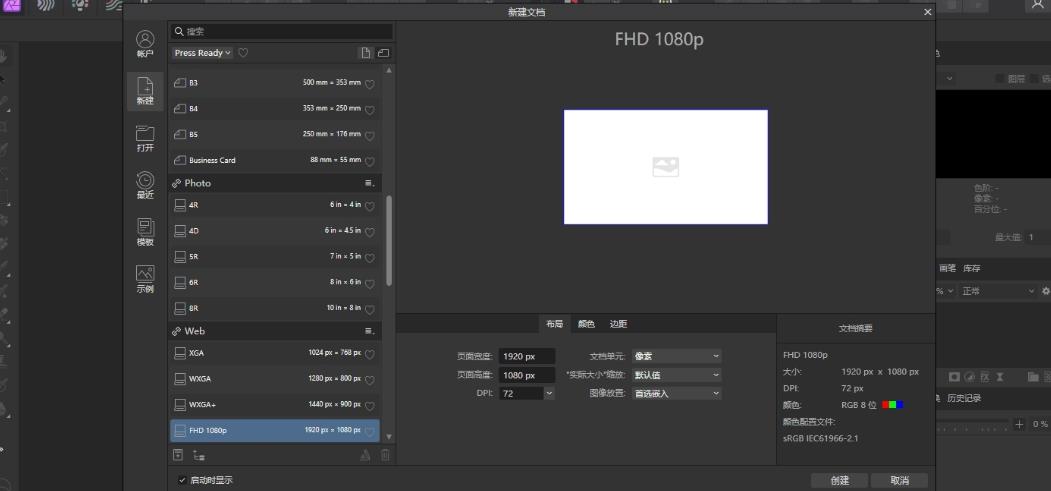Open the 文档单元 units dropdown

677,356
